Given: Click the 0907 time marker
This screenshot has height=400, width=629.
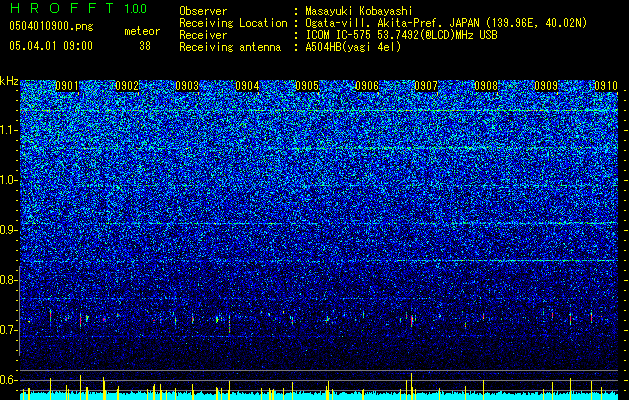Looking at the screenshot, I should pyautogui.click(x=426, y=86).
